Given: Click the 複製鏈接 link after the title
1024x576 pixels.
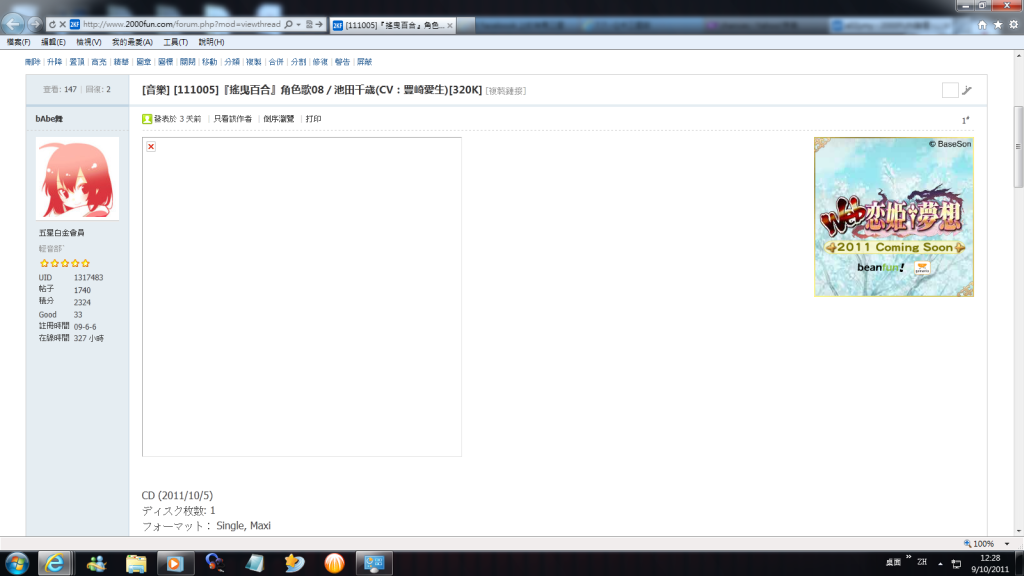Looking at the screenshot, I should tap(506, 91).
